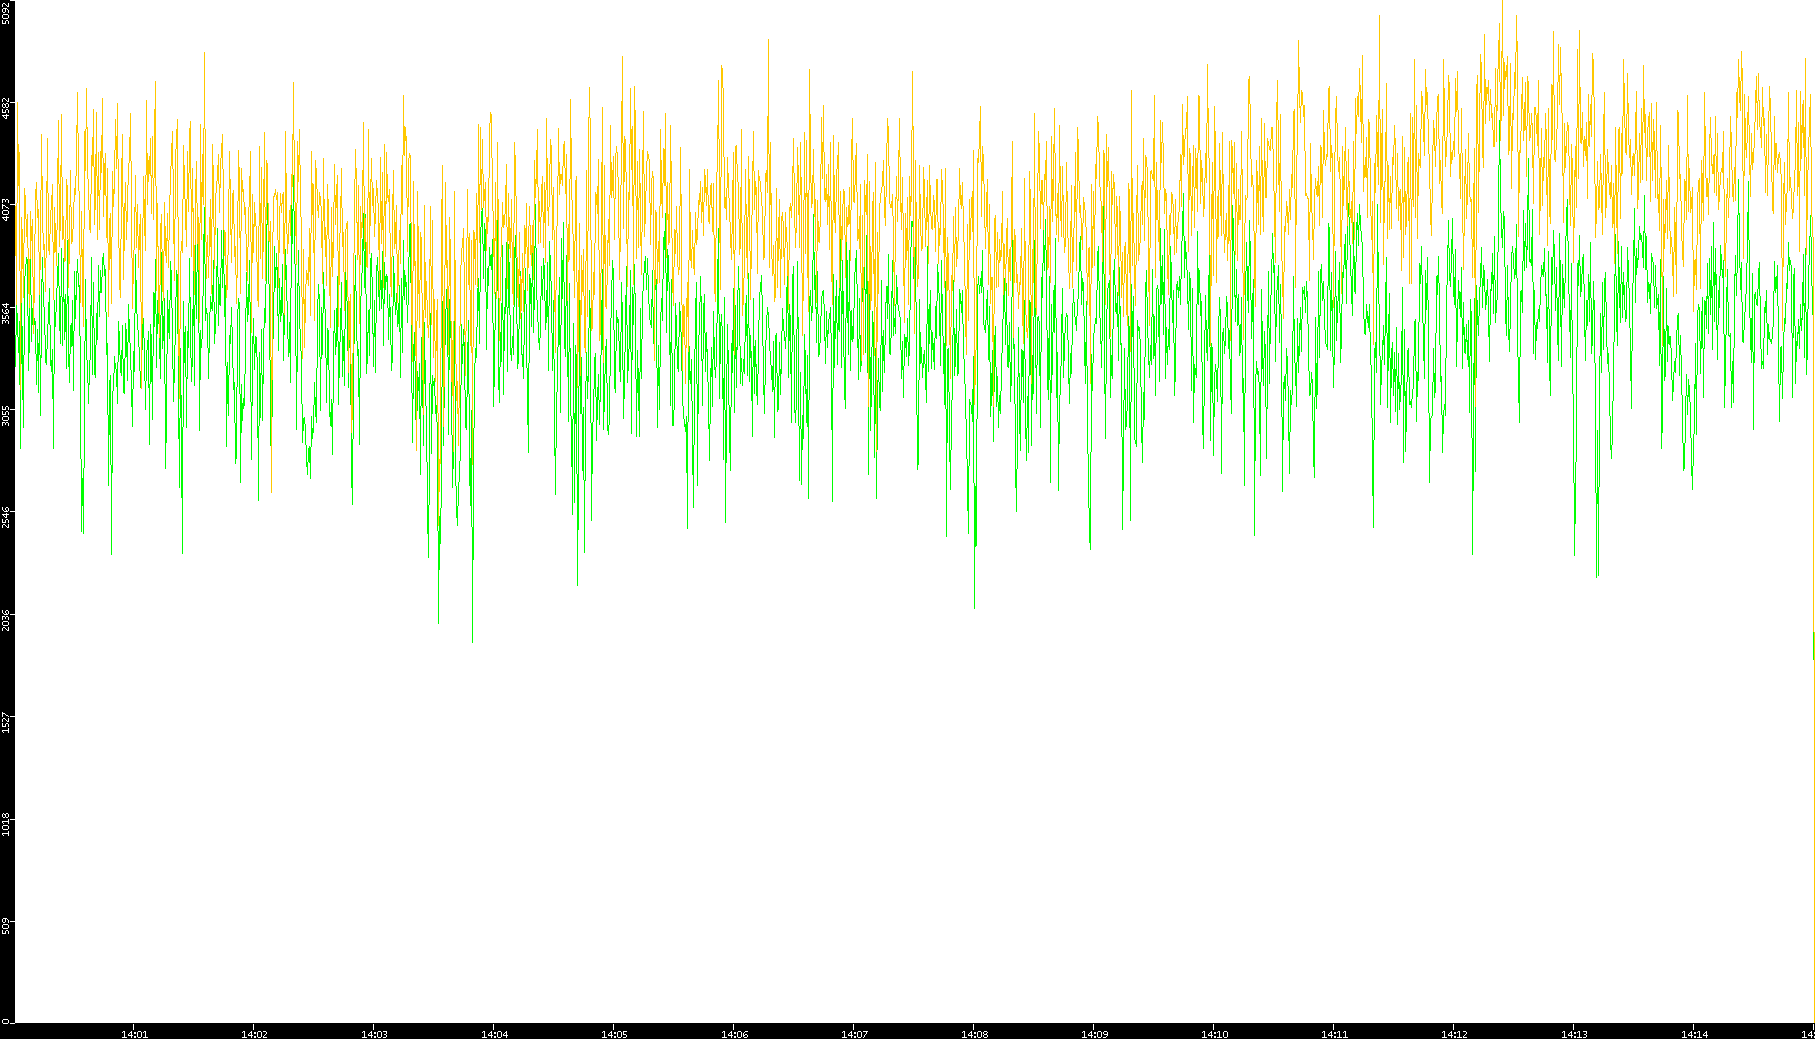Viewport: 1815px width, 1039px height.
Task: Click the 14:02 time axis label
Action: click(x=254, y=1034)
